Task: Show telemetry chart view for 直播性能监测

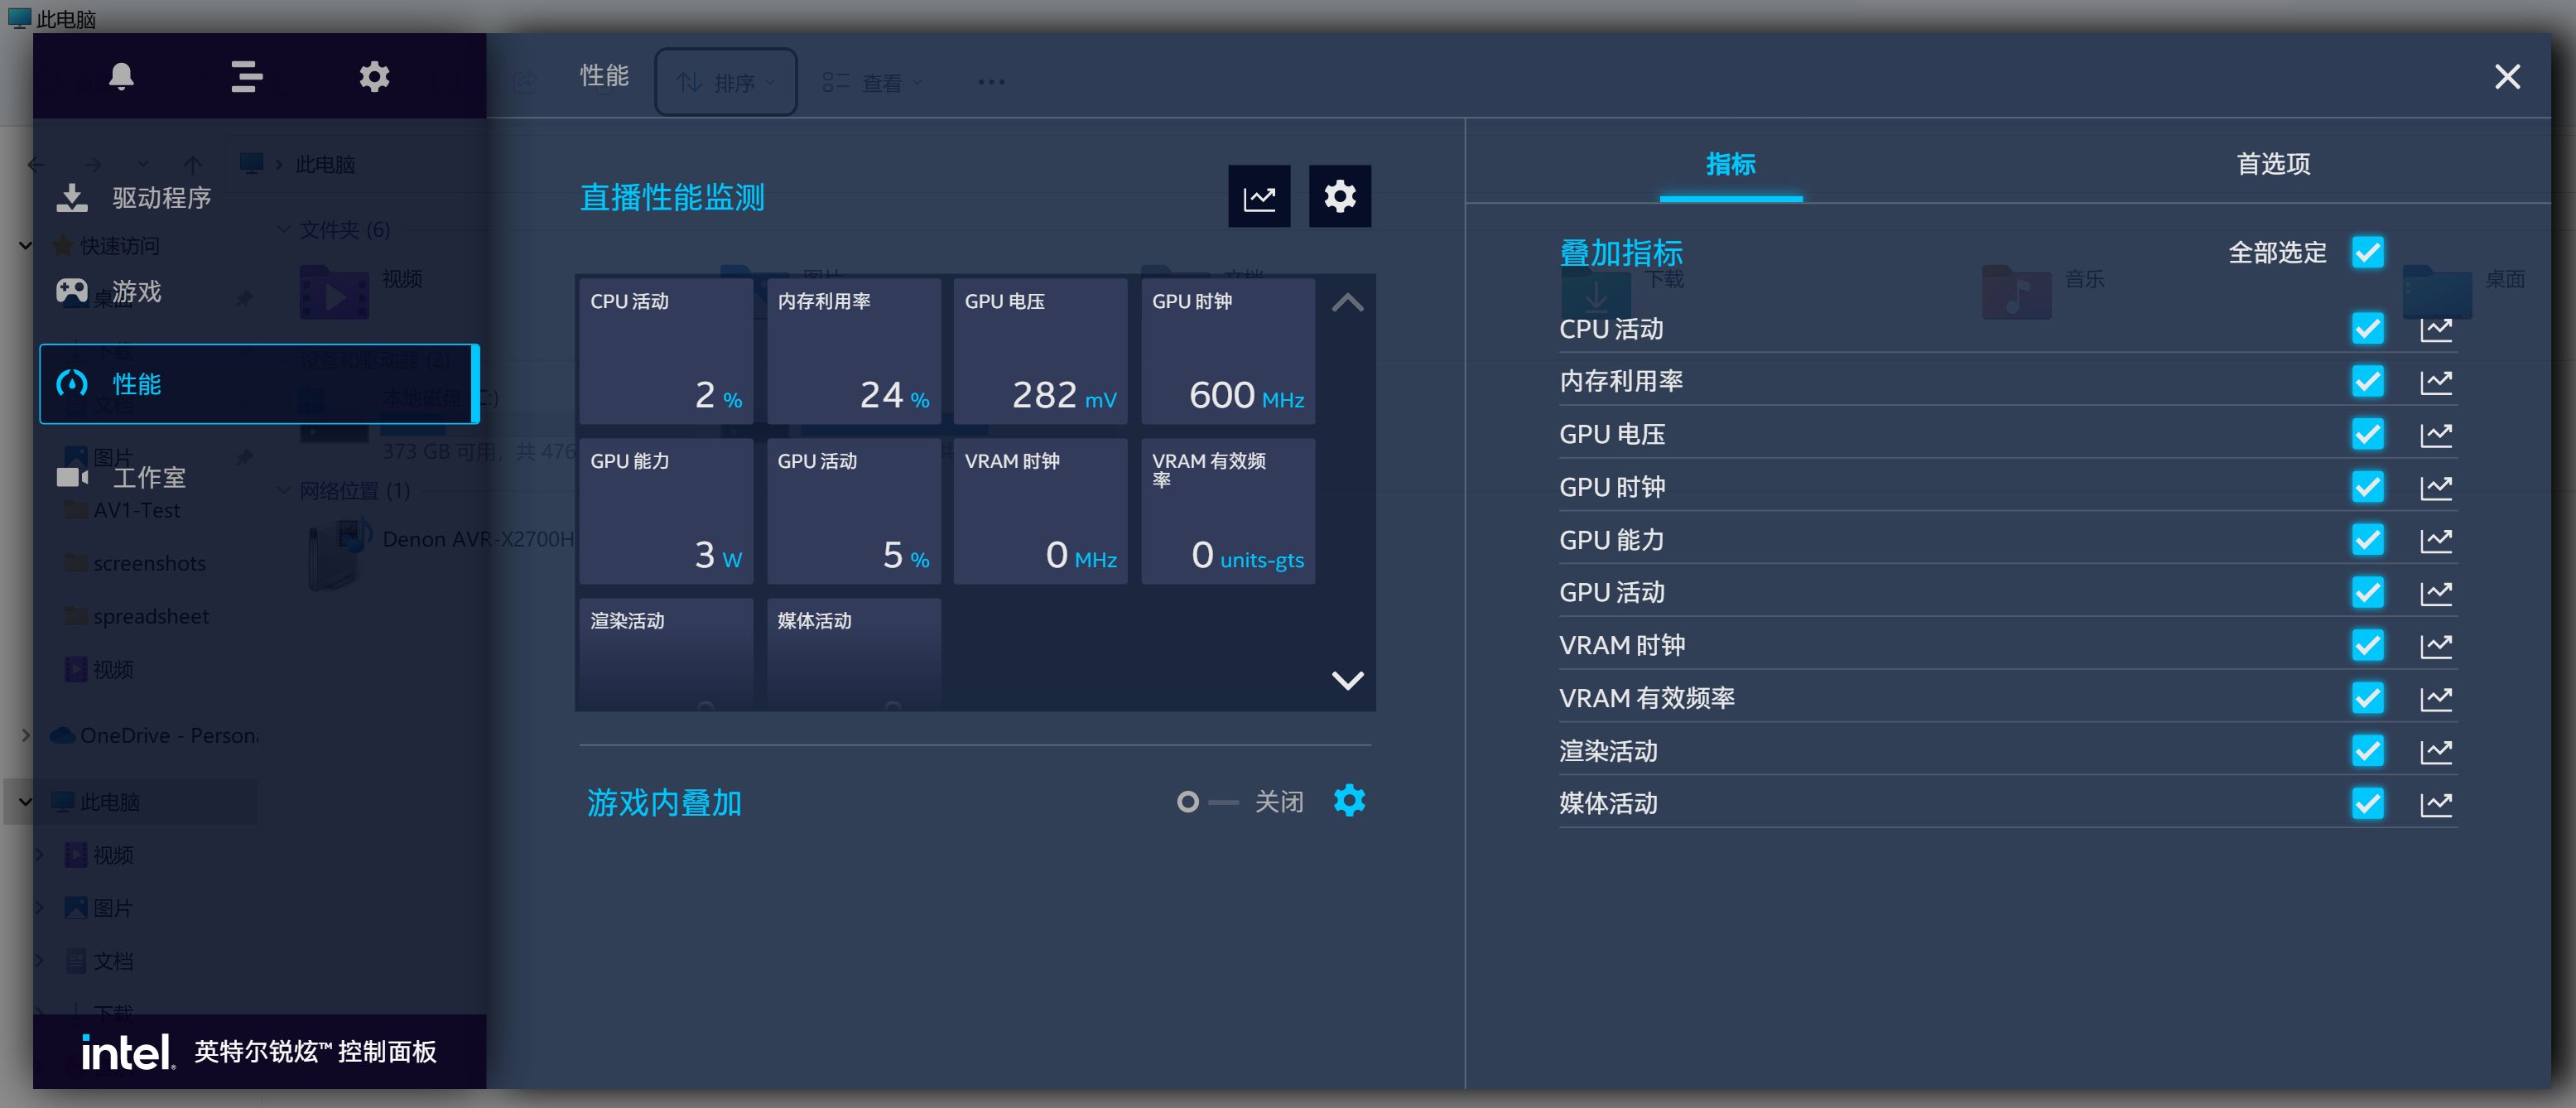Action: [x=1259, y=197]
